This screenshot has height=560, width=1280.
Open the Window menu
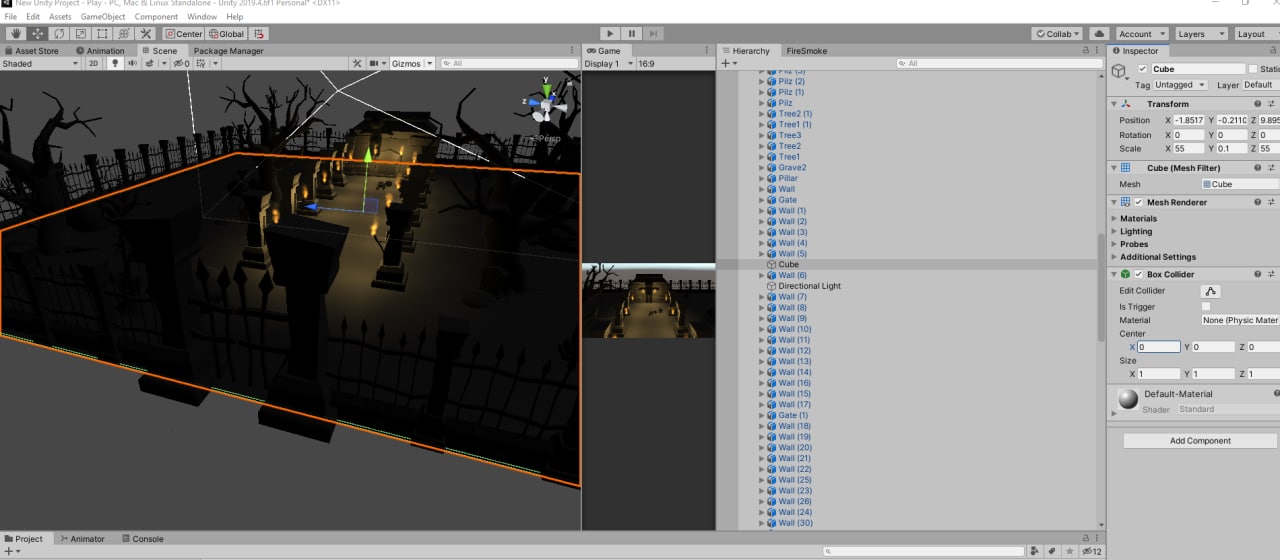[201, 17]
